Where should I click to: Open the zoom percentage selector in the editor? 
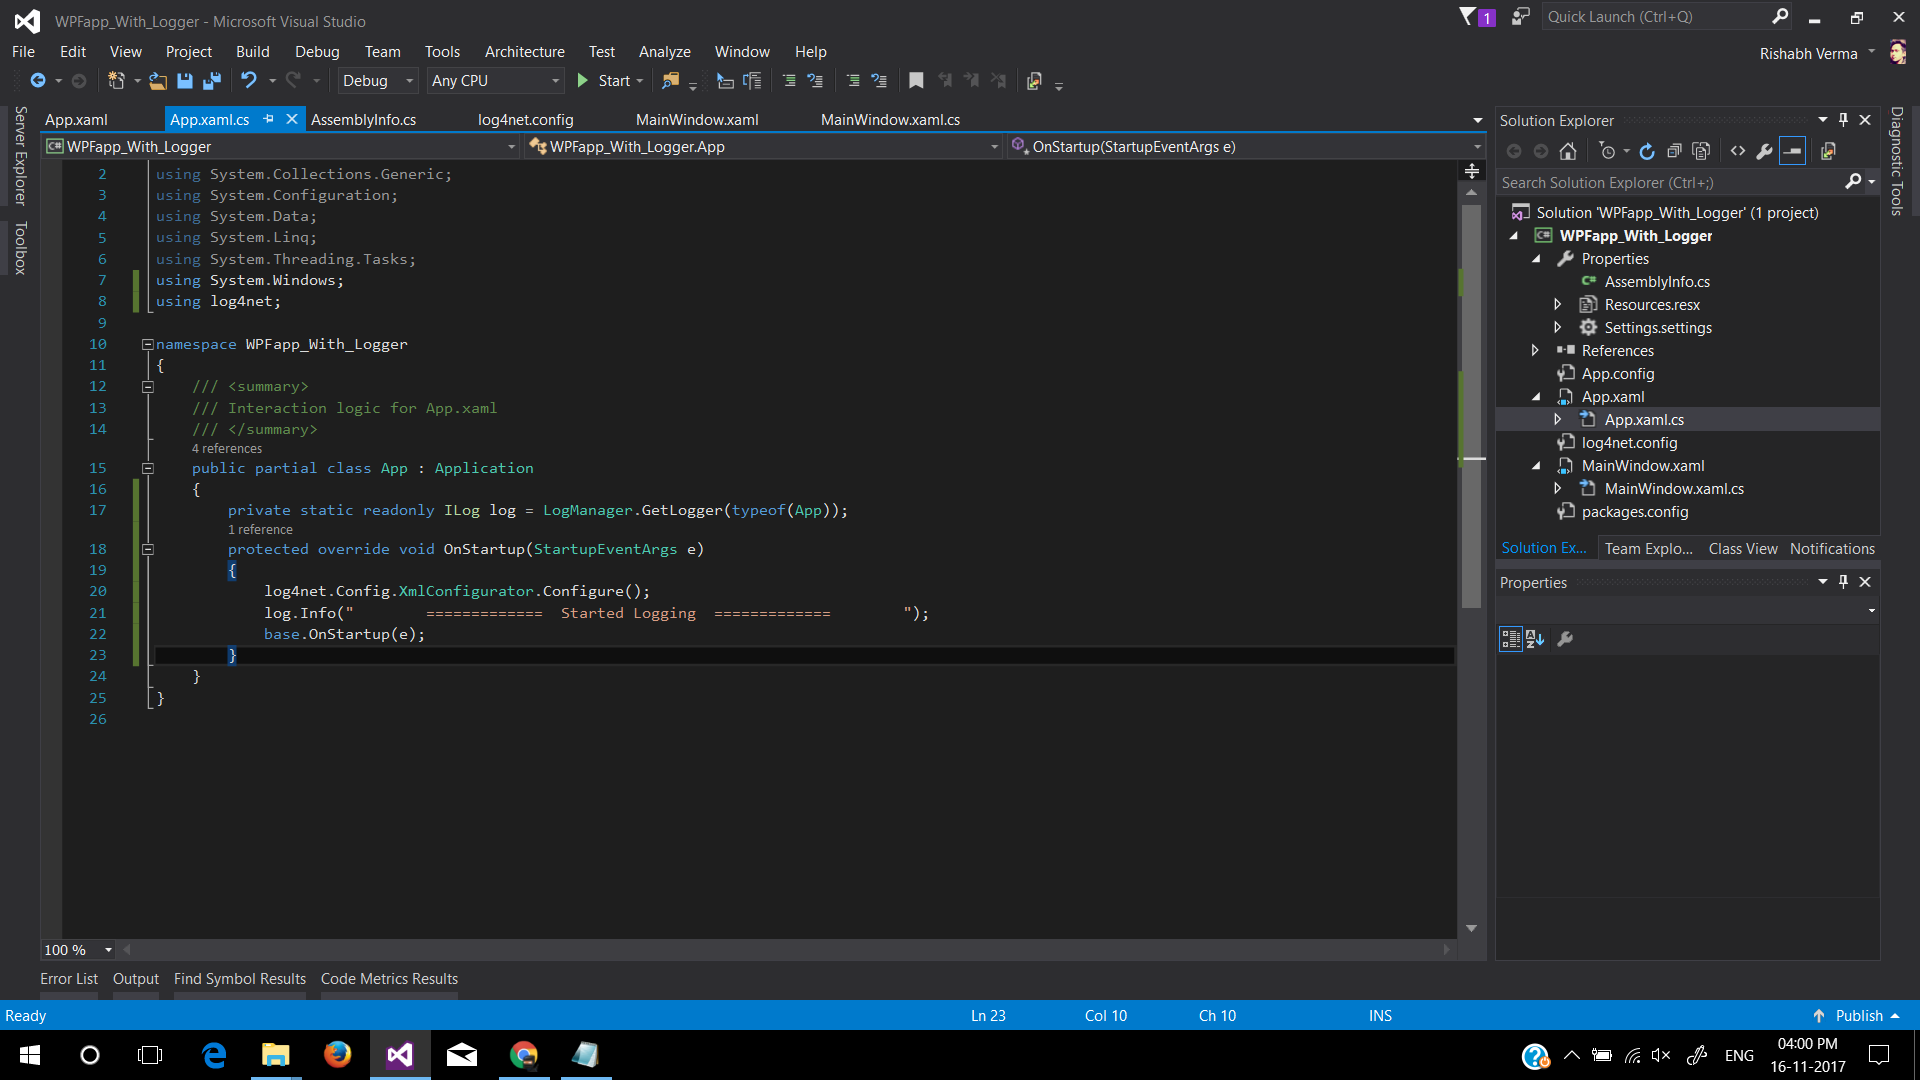click(x=75, y=950)
